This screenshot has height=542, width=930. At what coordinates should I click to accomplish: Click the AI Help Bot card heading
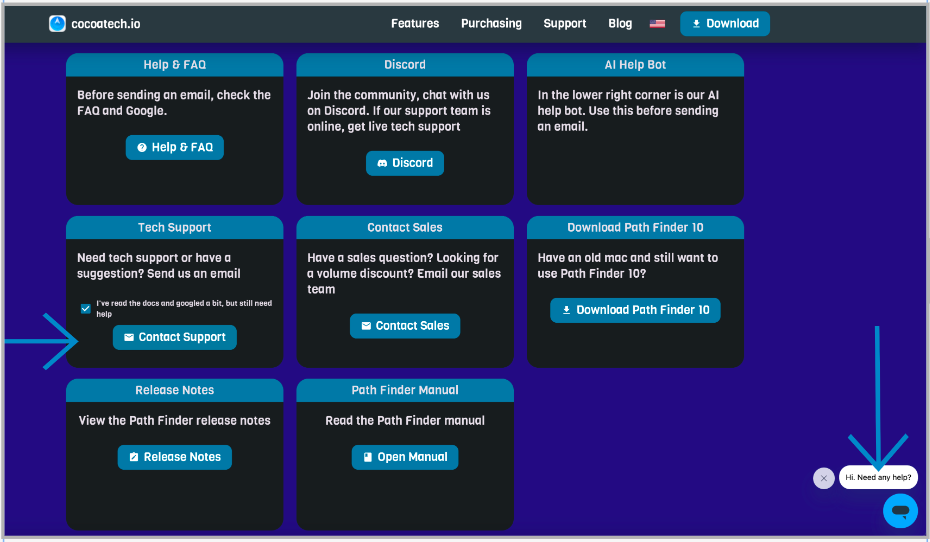(x=635, y=65)
